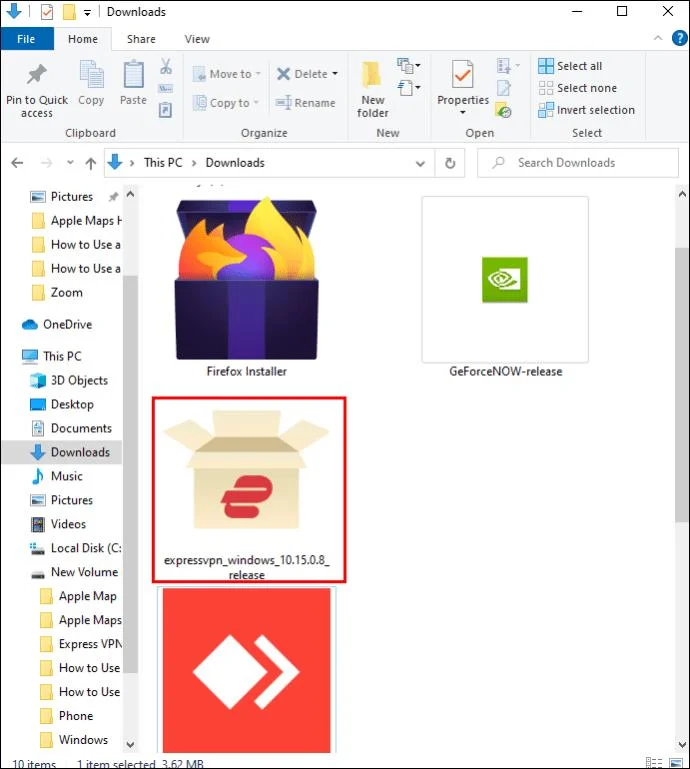Click the navigation pane scroll down arrow
Viewport: 690px width, 769px height.
130,744
